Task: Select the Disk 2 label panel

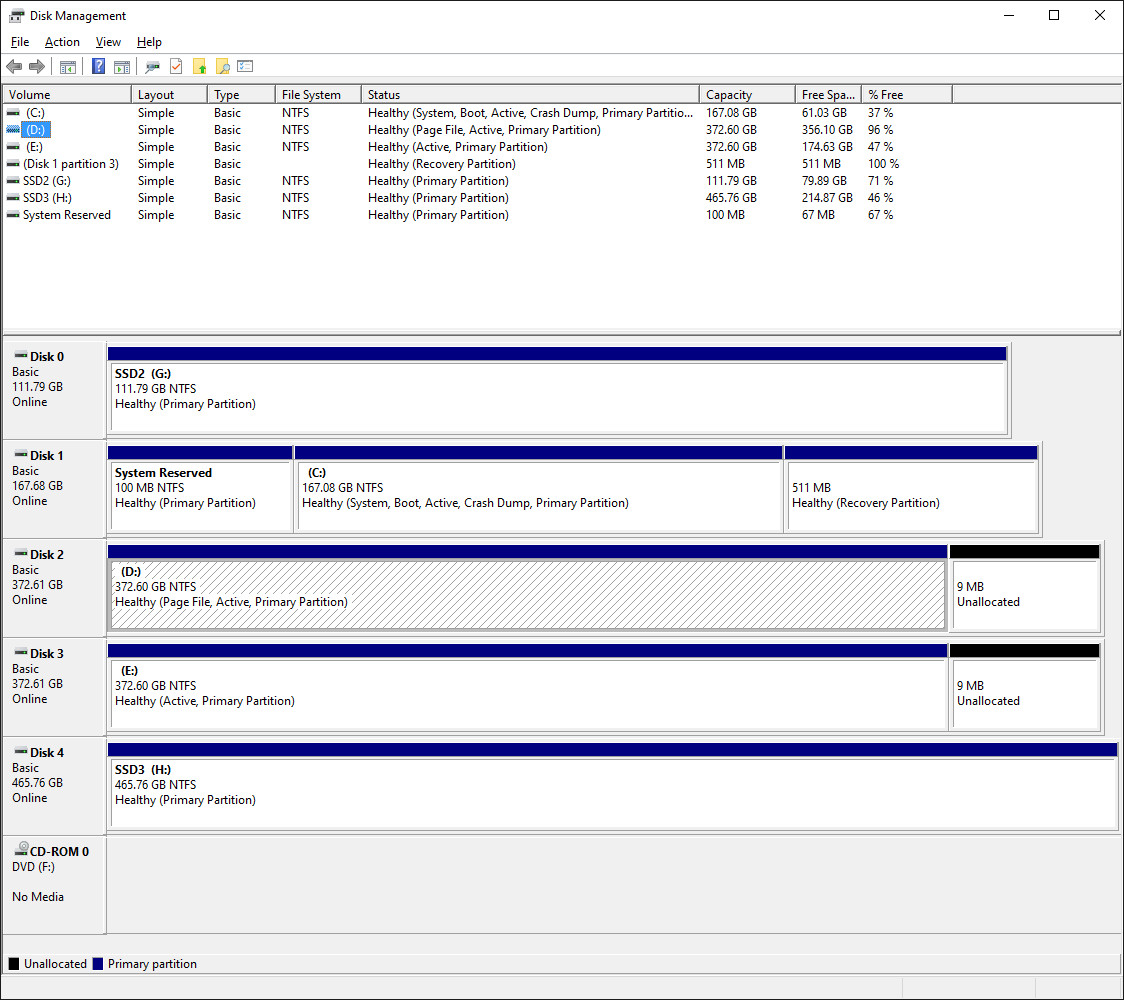Action: point(54,589)
